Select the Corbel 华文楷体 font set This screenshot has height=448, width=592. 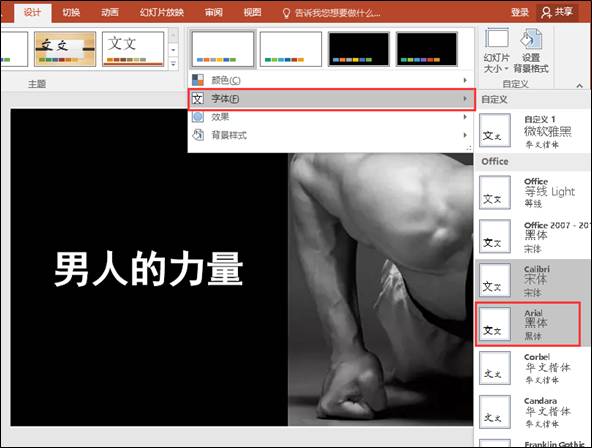[533, 368]
